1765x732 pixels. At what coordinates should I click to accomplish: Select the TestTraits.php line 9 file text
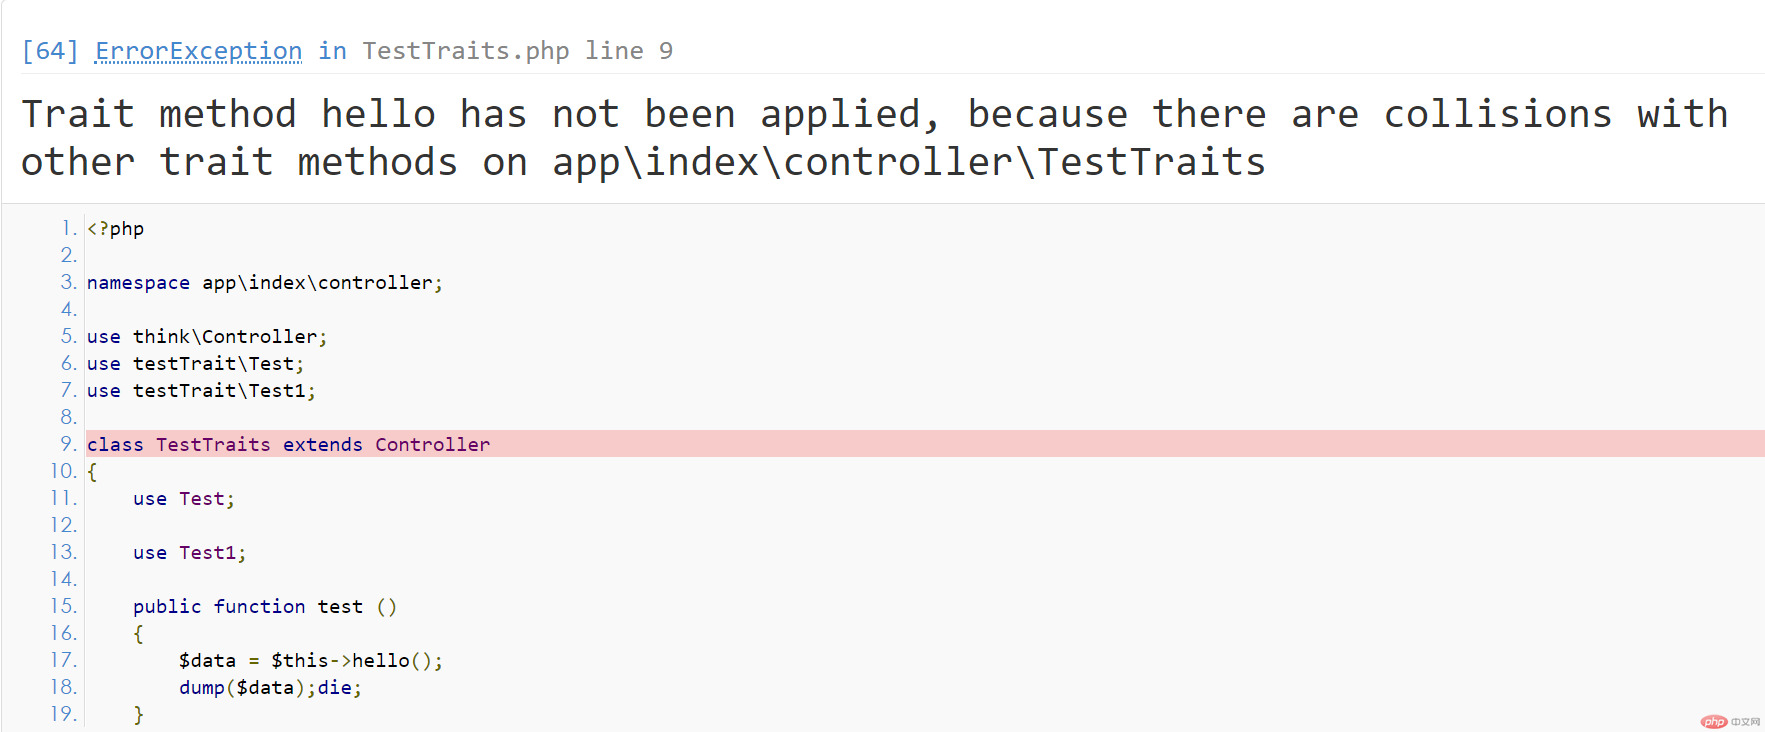[517, 51]
